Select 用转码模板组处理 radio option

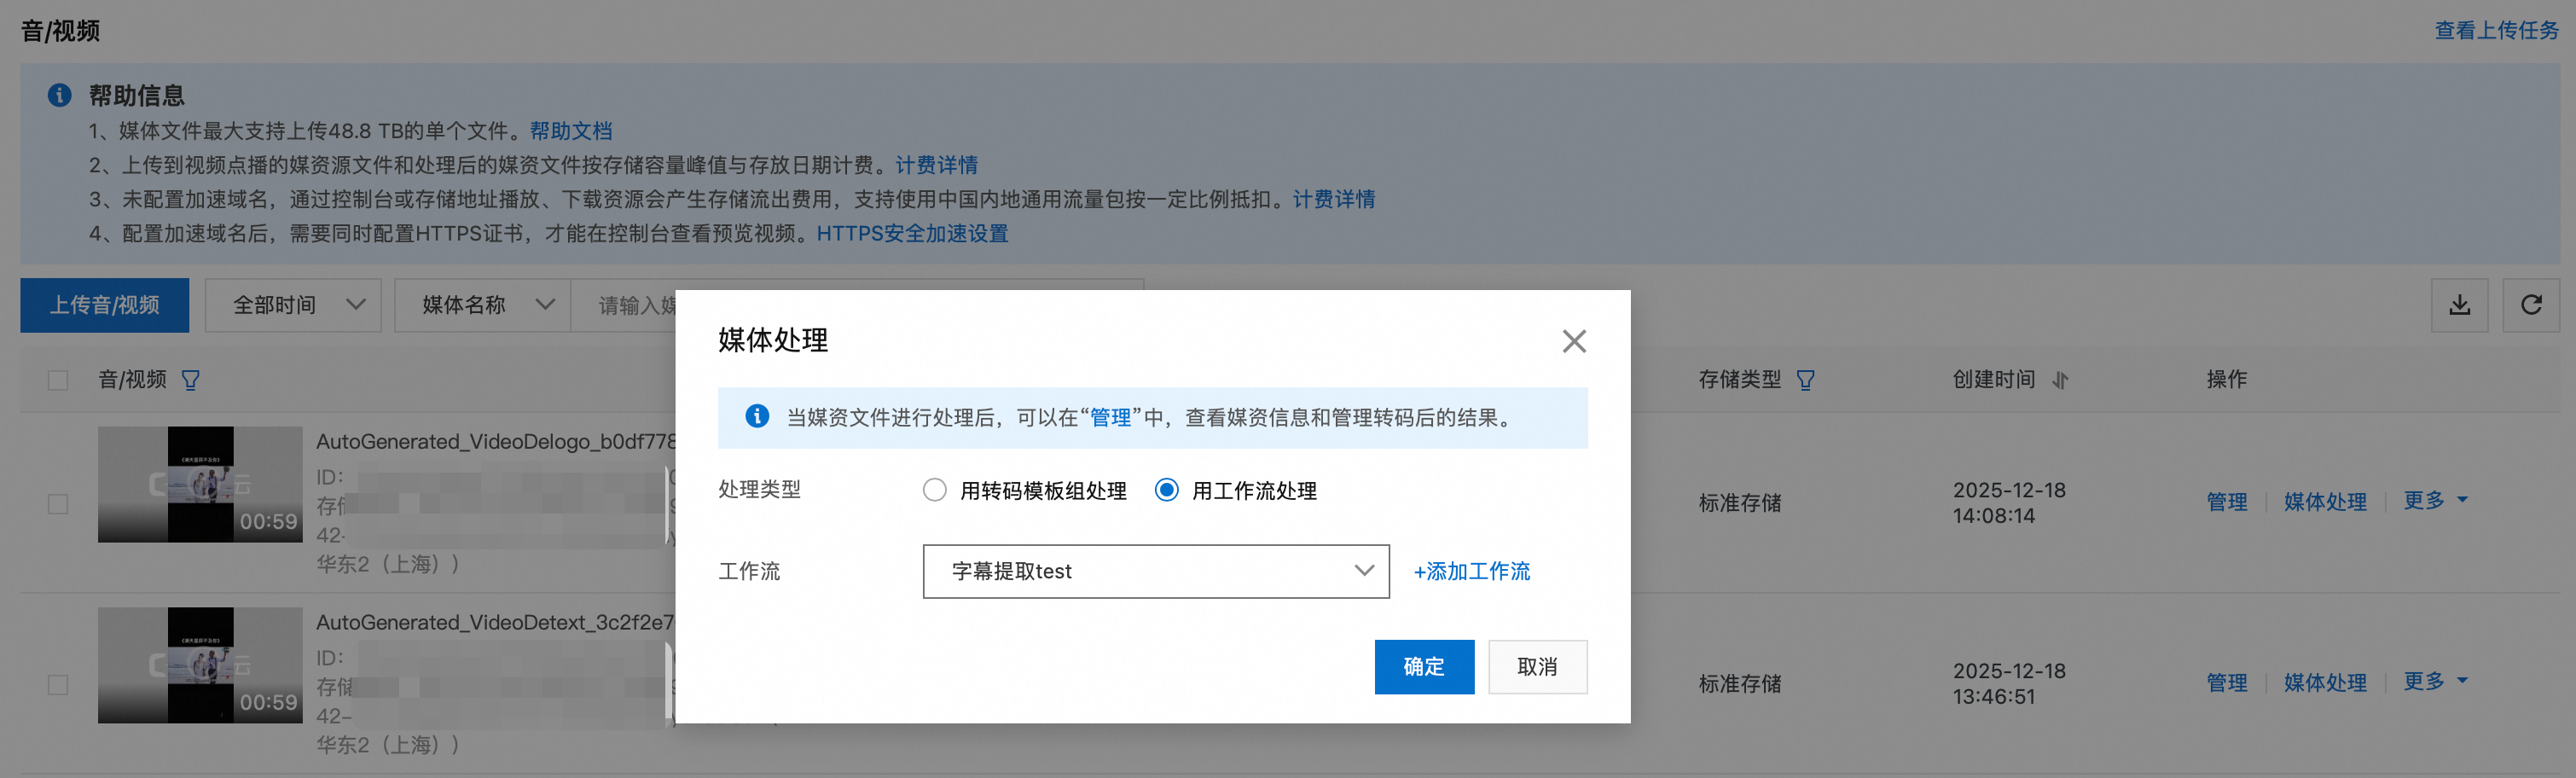[934, 490]
